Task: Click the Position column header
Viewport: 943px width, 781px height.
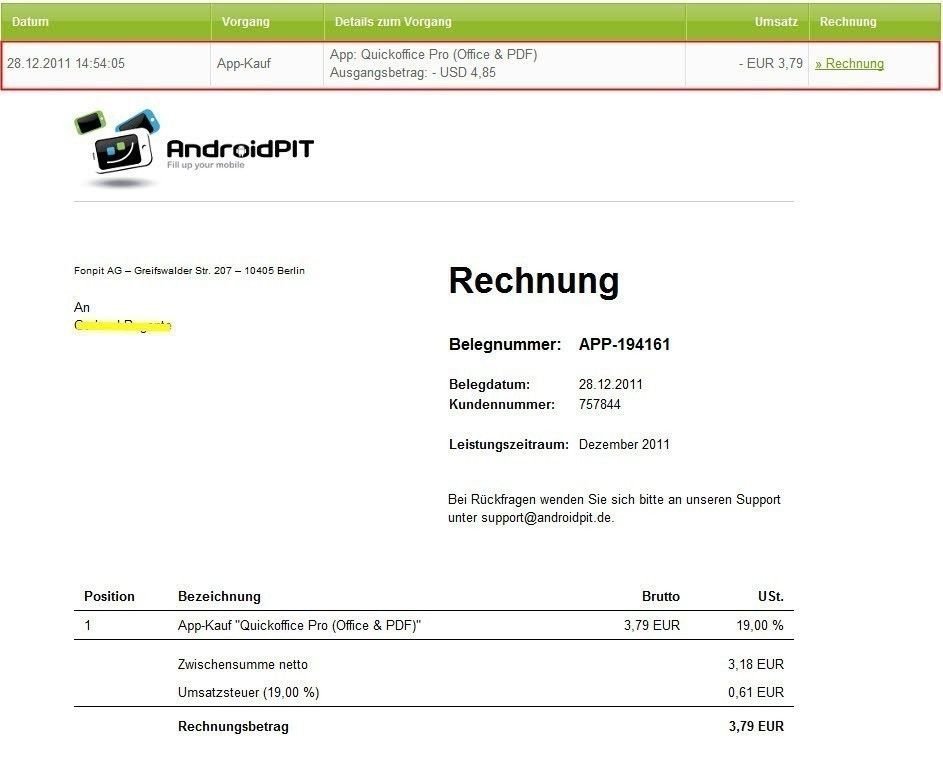Action: (x=109, y=596)
